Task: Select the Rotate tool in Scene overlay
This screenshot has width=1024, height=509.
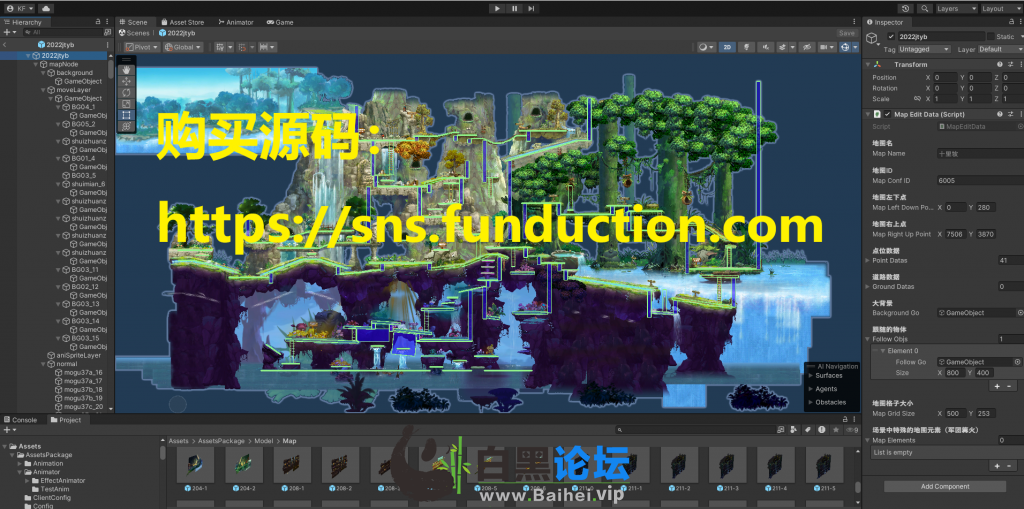Action: (x=127, y=92)
